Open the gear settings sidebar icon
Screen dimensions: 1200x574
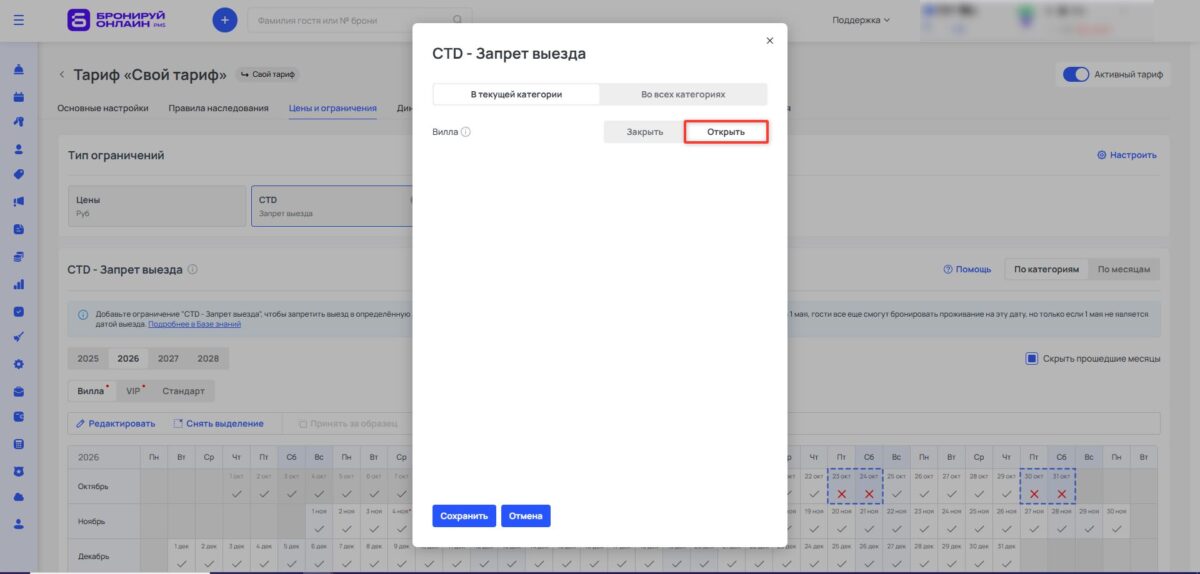tap(19, 364)
